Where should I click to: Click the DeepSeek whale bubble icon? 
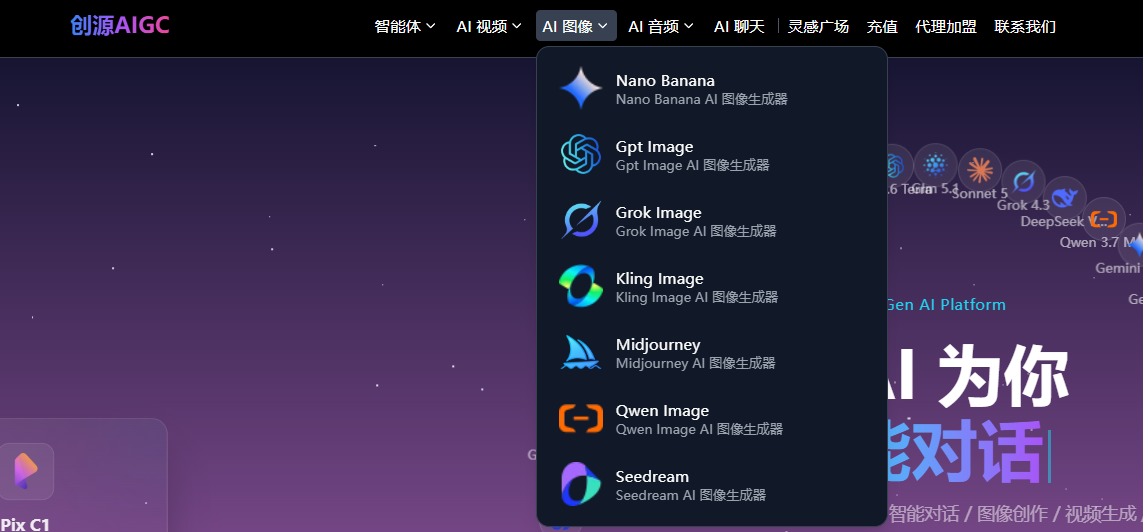(x=1064, y=197)
